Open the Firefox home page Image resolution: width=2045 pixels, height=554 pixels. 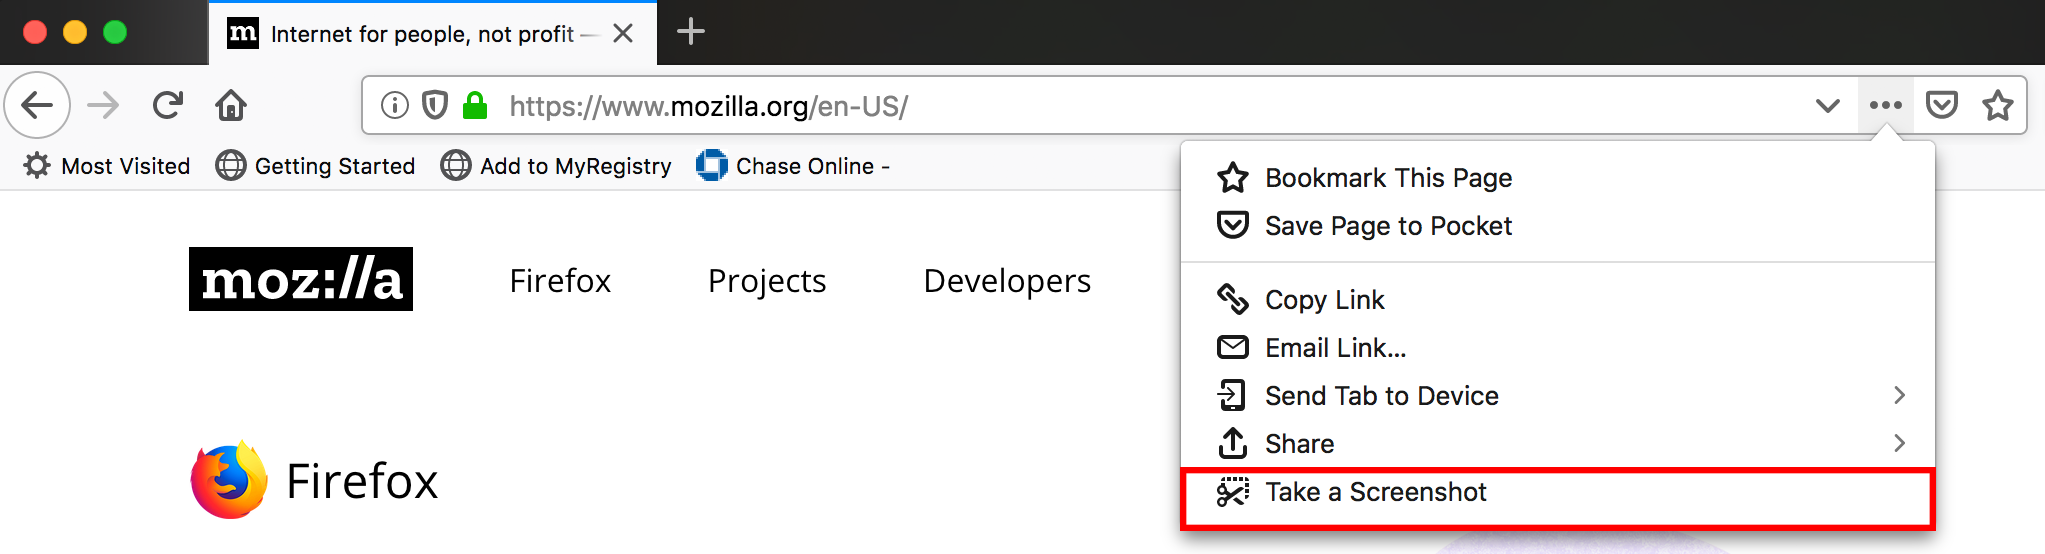[x=231, y=105]
